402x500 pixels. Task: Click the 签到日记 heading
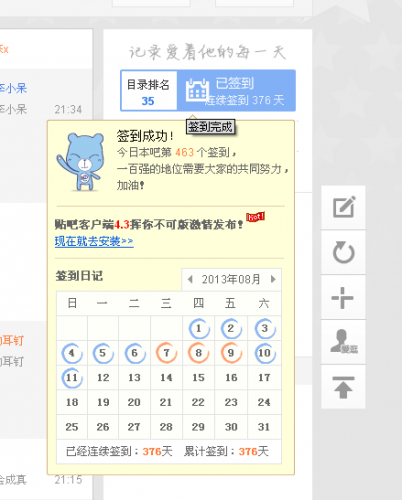79,276
